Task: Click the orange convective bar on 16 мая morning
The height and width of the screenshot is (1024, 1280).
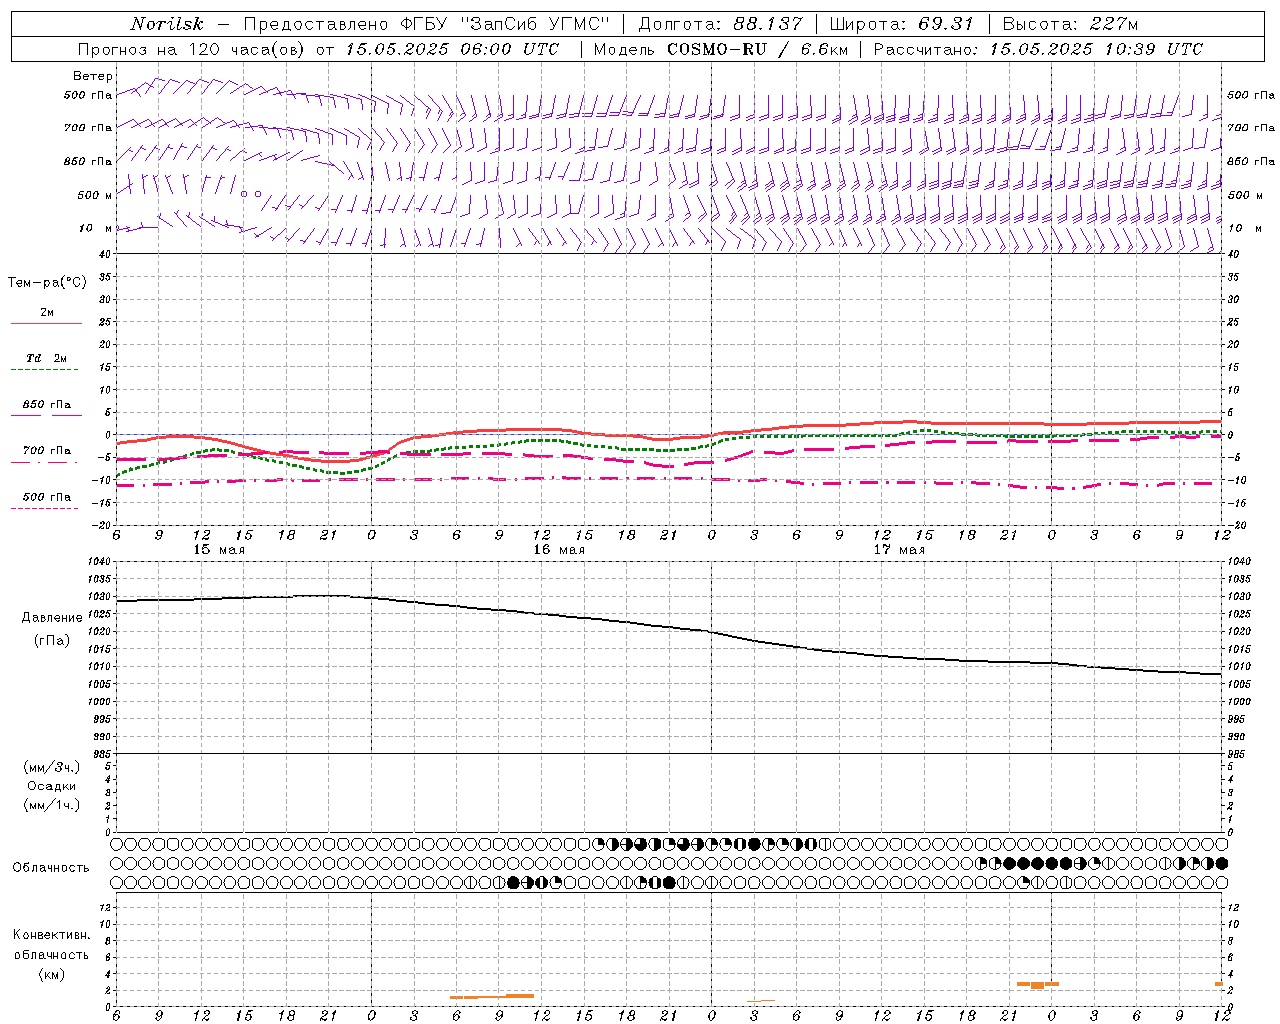Action: click(492, 996)
